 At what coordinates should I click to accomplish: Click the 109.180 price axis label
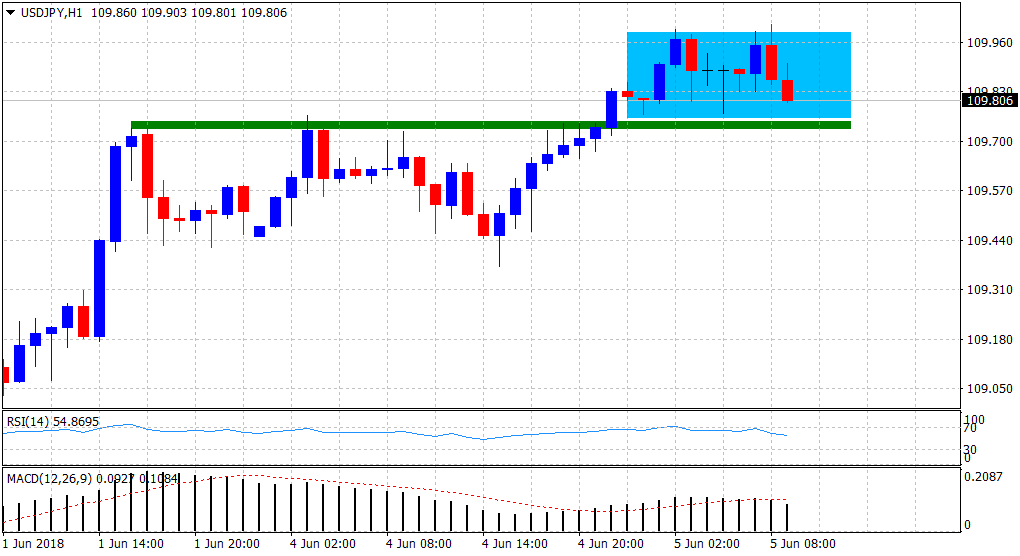tap(986, 340)
